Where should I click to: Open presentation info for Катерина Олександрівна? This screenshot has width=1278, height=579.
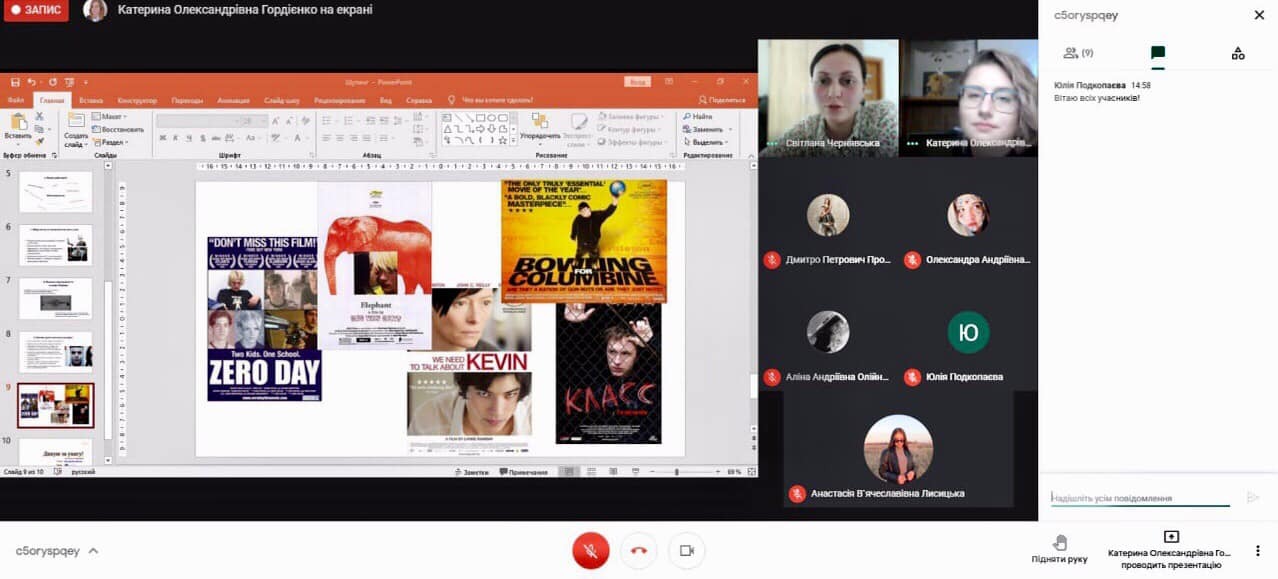(1170, 550)
